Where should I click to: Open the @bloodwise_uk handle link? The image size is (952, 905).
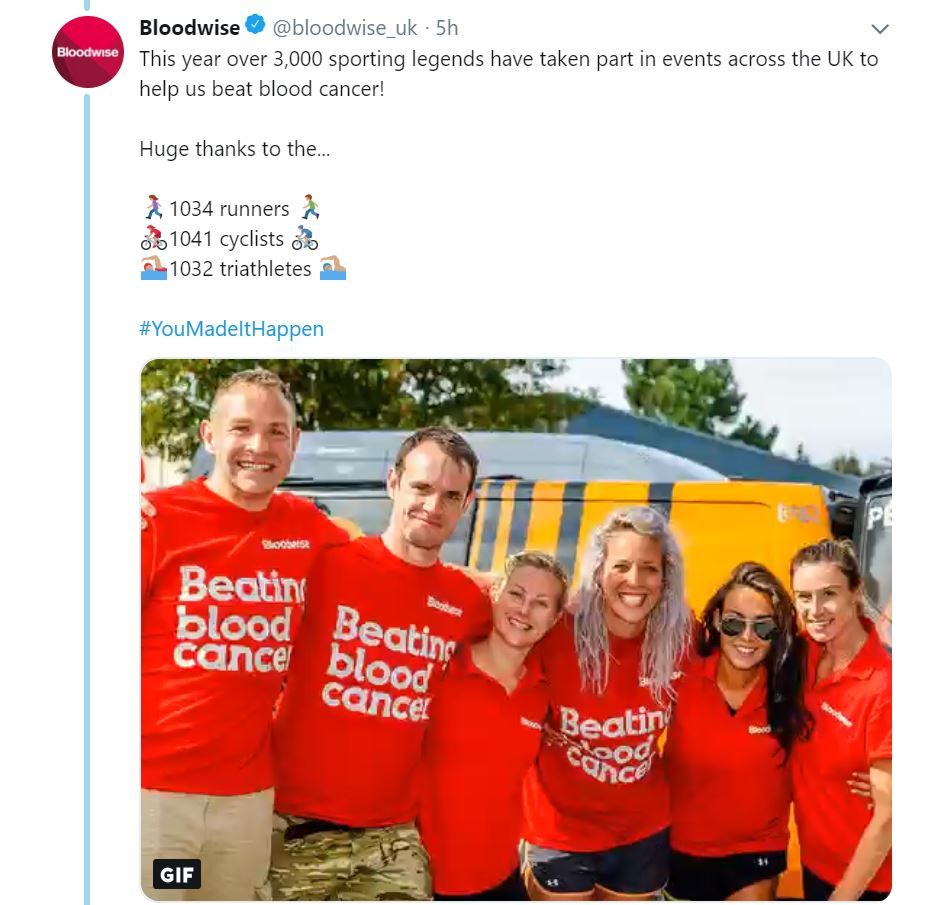(x=345, y=28)
